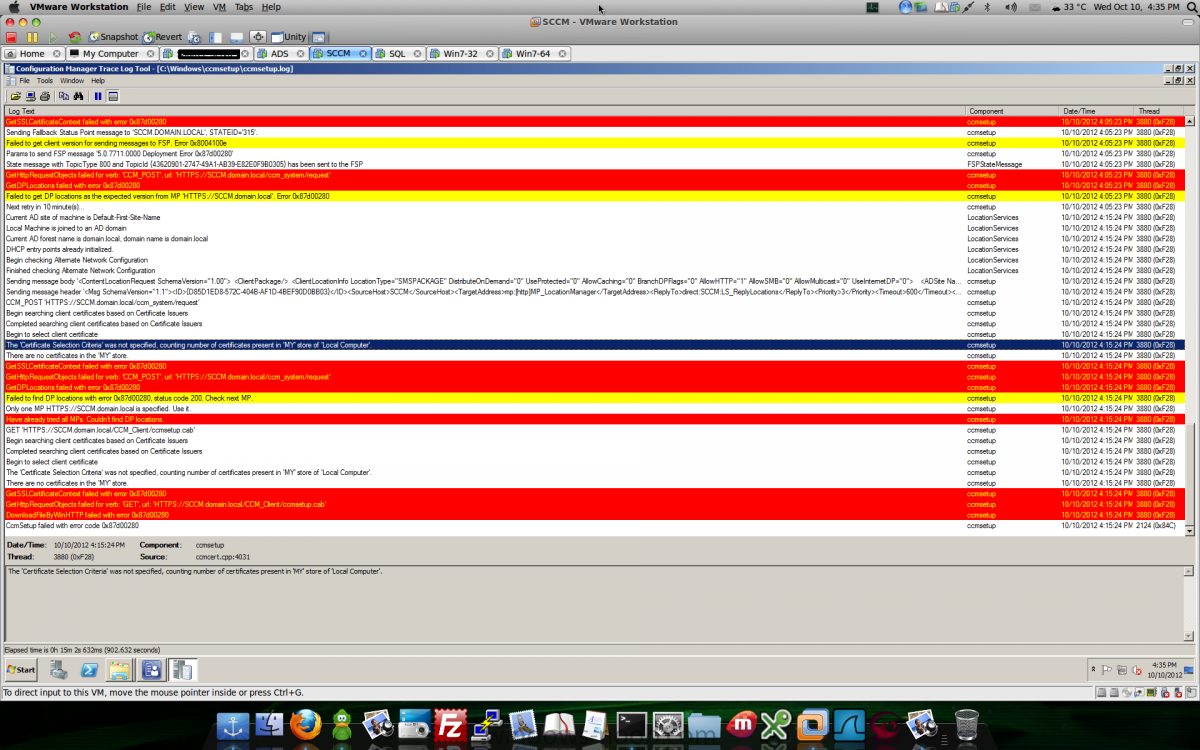Open Trace Log Tool Help menu
Image resolution: width=1200 pixels, height=750 pixels.
click(98, 81)
